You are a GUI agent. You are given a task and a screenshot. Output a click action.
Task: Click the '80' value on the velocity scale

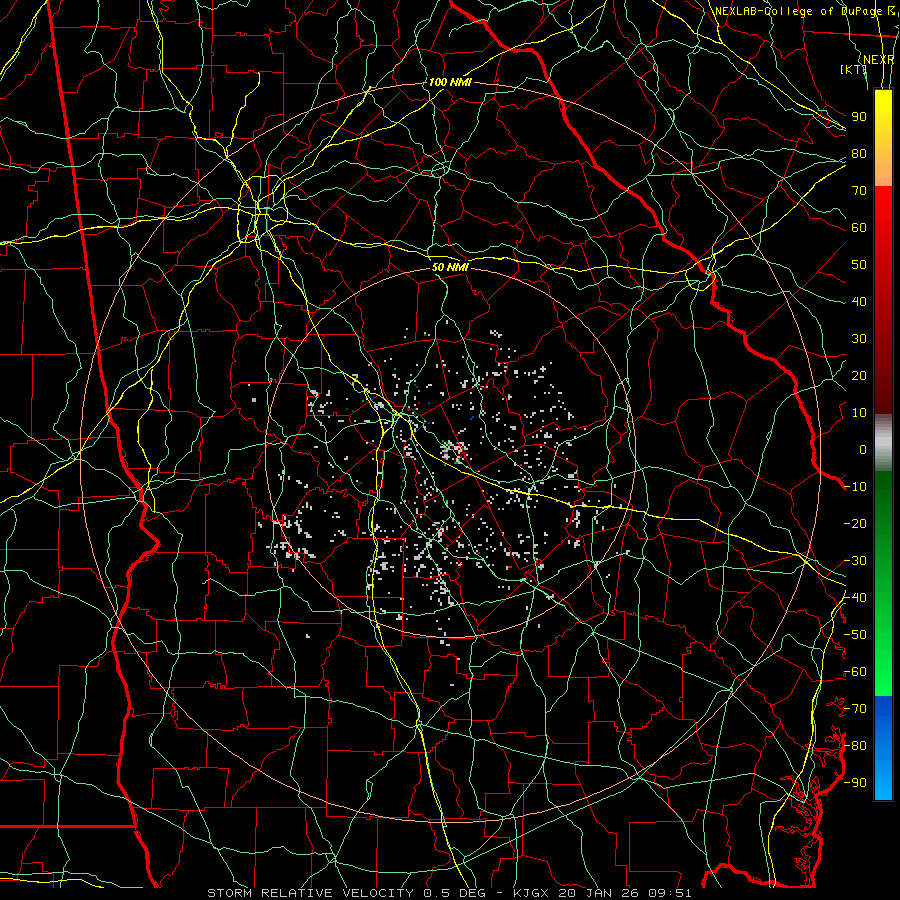point(859,154)
